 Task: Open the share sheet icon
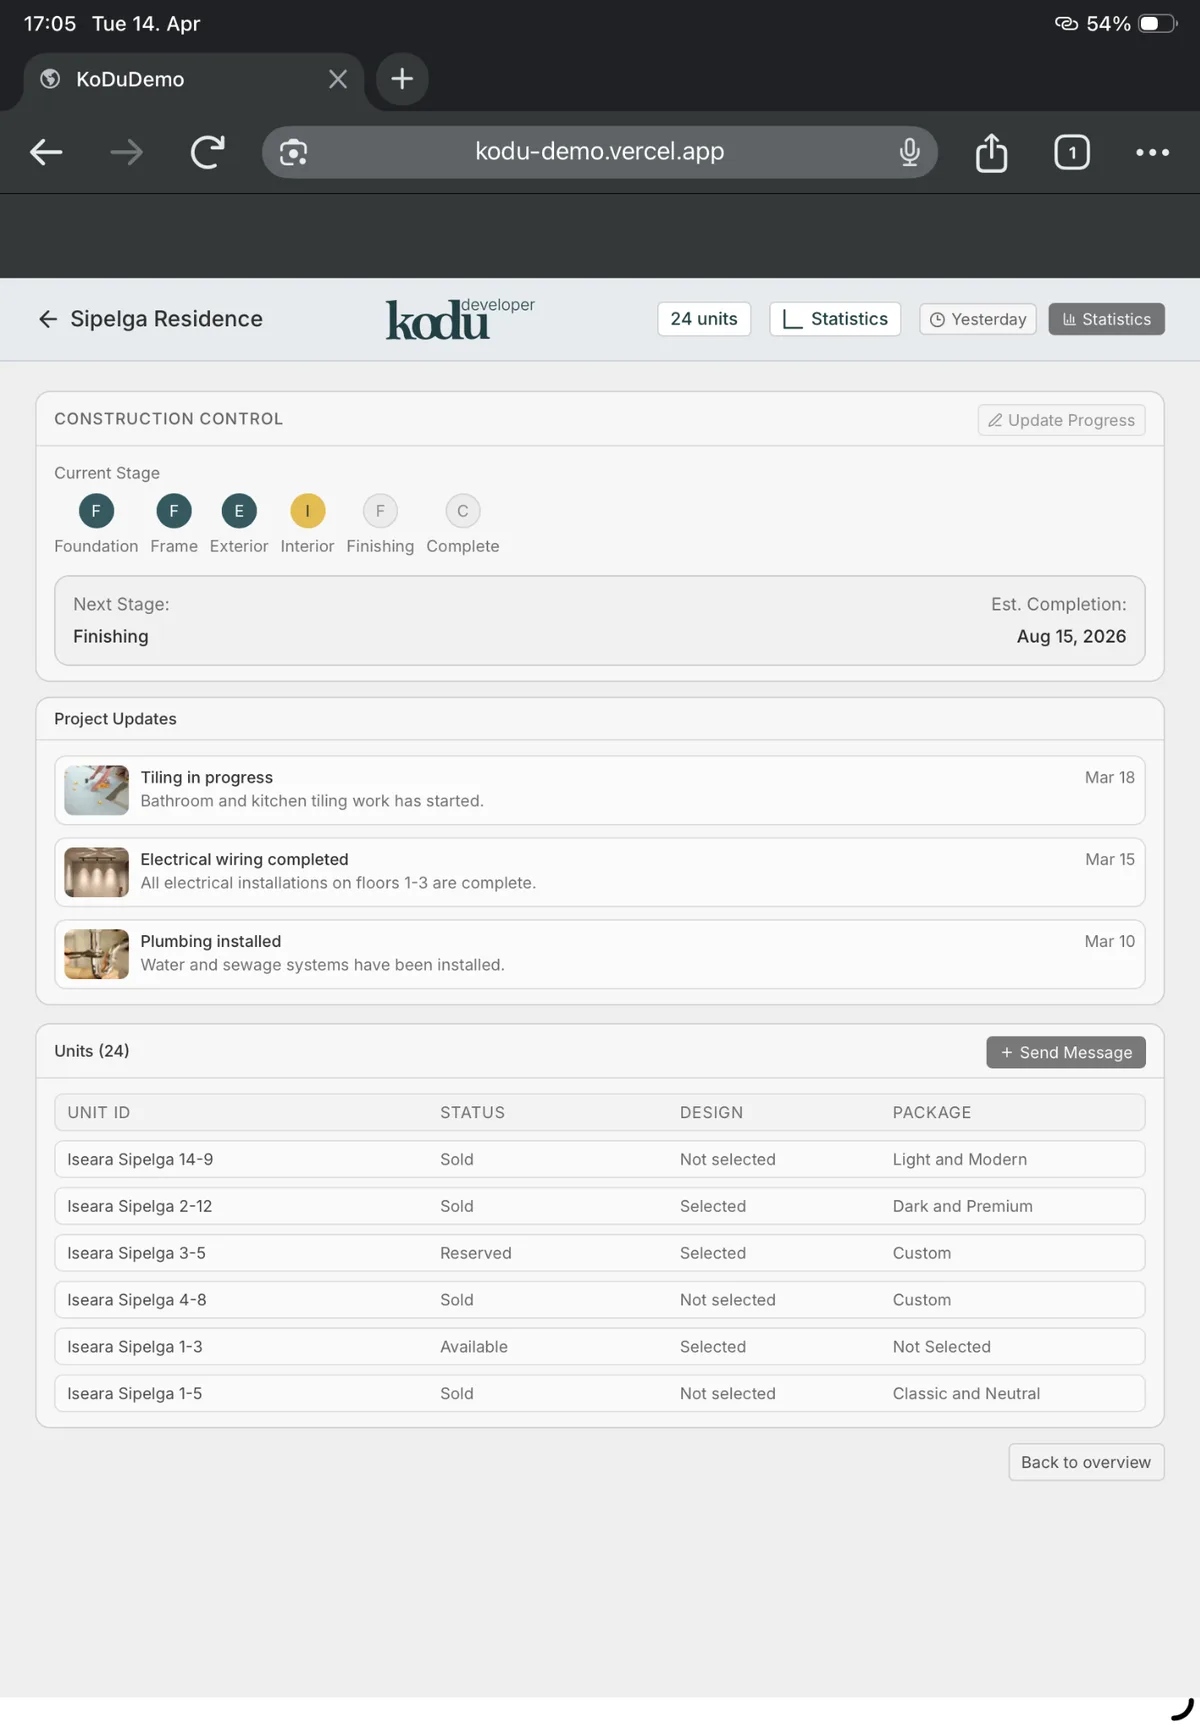tap(991, 152)
